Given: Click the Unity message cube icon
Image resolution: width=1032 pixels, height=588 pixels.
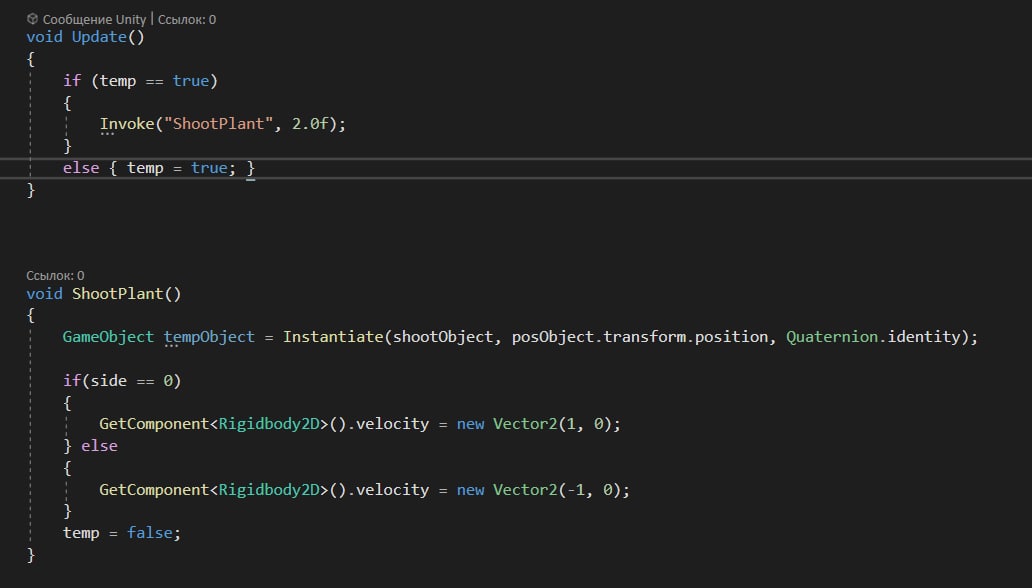Looking at the screenshot, I should coord(32,19).
